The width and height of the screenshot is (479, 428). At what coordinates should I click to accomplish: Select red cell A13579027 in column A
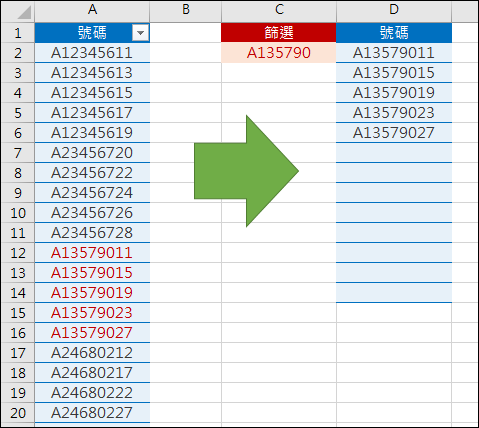tap(92, 333)
